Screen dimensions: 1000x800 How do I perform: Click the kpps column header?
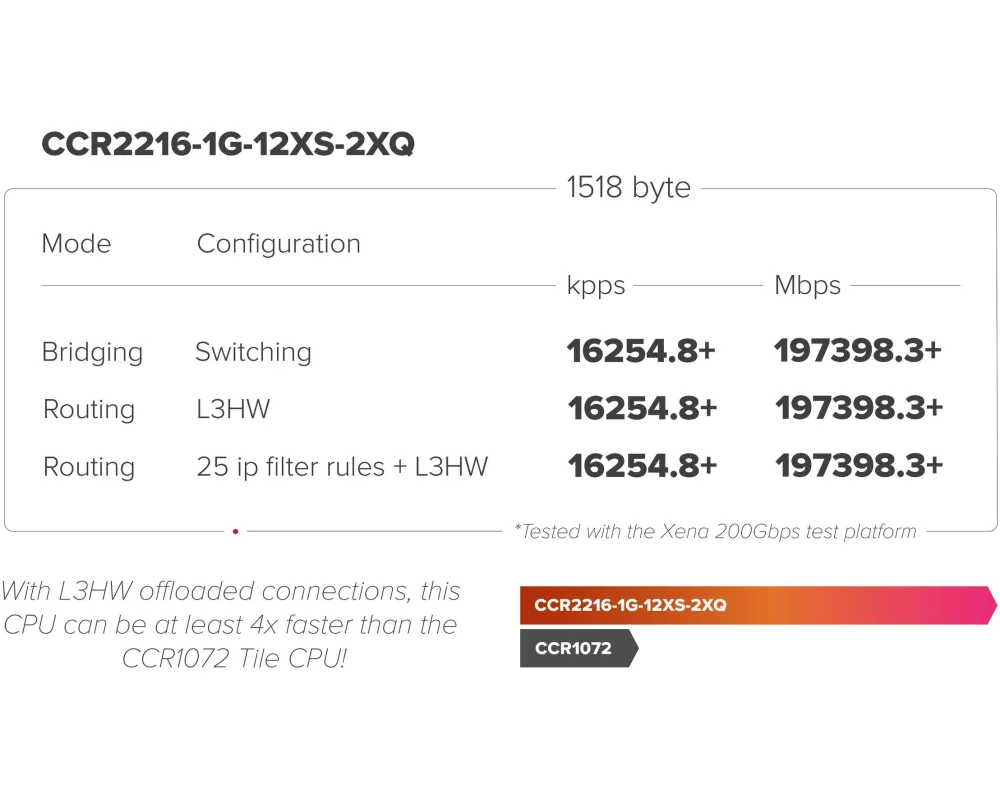click(596, 286)
